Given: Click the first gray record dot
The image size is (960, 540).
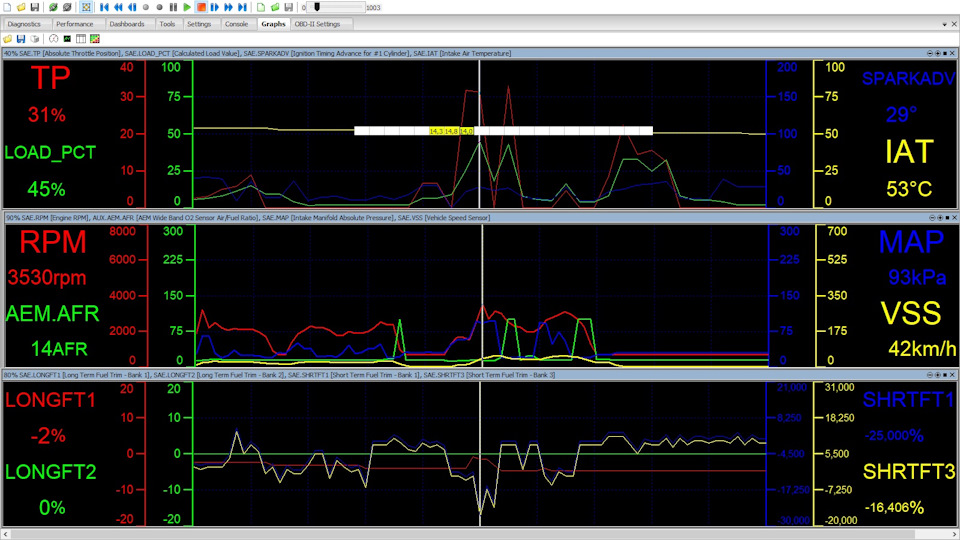Looking at the screenshot, I should coord(146,7).
